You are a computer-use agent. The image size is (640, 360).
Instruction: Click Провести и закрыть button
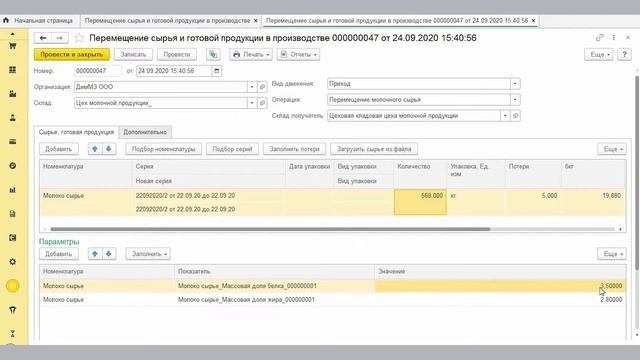[72, 54]
